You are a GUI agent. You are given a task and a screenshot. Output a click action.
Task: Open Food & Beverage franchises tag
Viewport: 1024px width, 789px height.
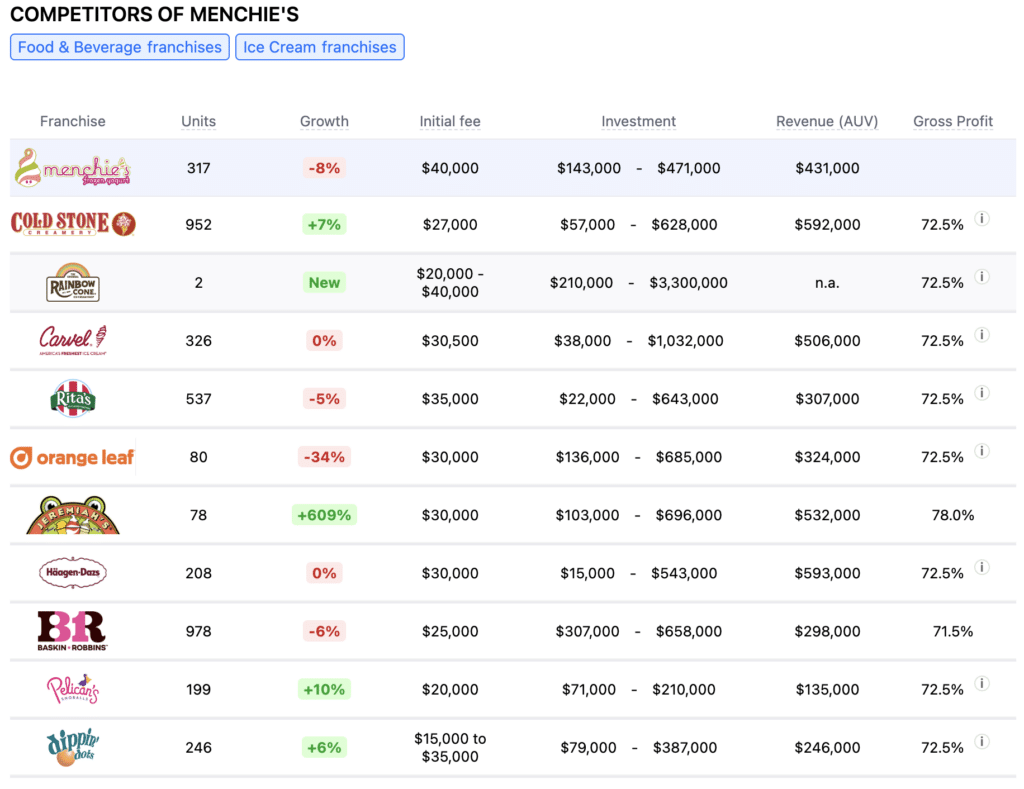click(120, 47)
